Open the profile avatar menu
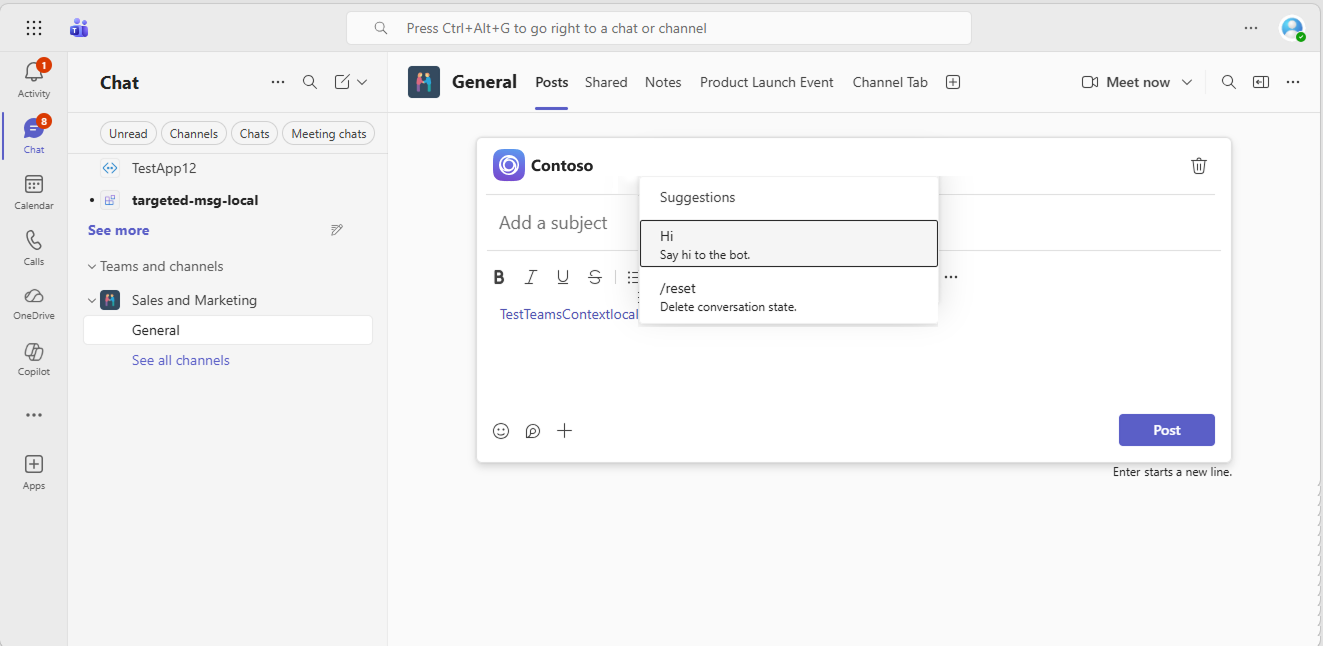The width and height of the screenshot is (1323, 646). pyautogui.click(x=1292, y=28)
